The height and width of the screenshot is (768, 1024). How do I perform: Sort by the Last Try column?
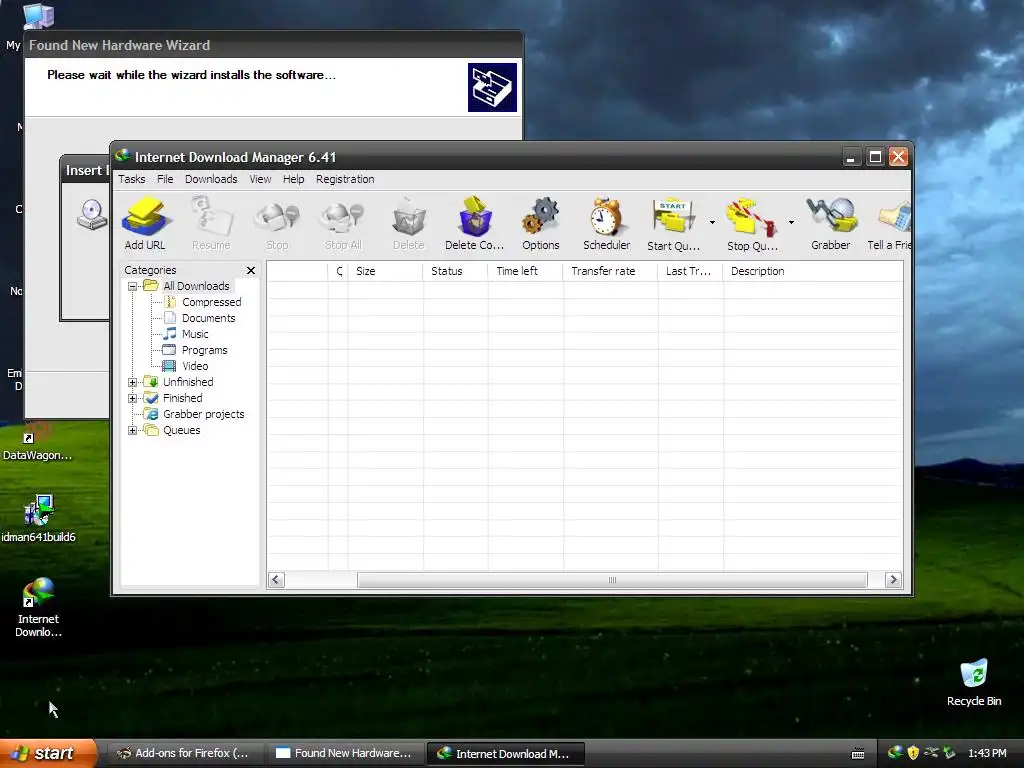(x=690, y=271)
